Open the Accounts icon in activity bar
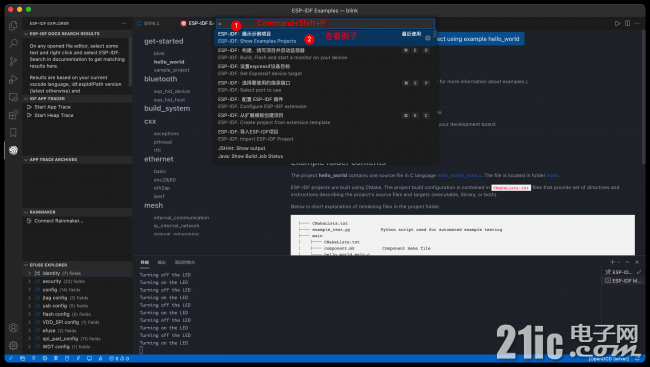 [13, 328]
